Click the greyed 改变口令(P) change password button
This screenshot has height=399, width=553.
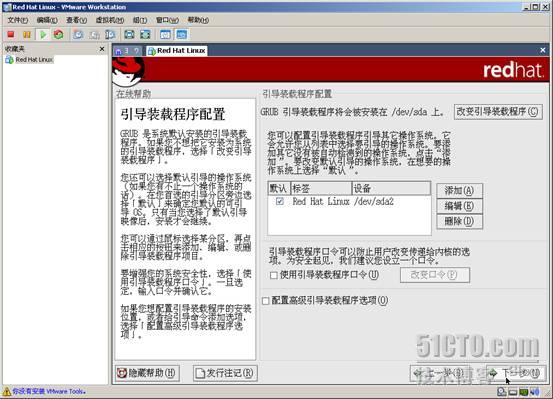[x=435, y=275]
